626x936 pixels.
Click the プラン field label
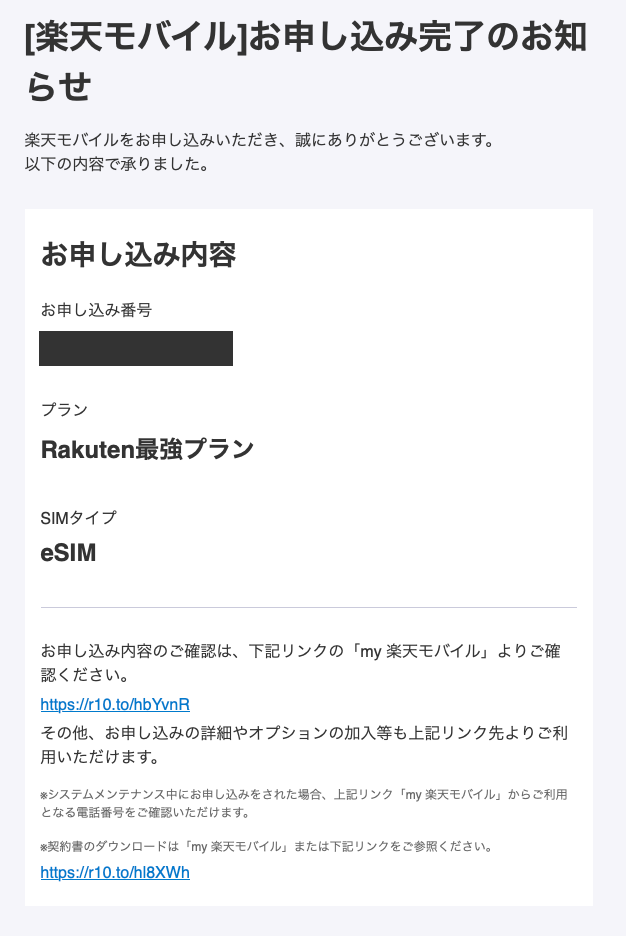coord(64,410)
